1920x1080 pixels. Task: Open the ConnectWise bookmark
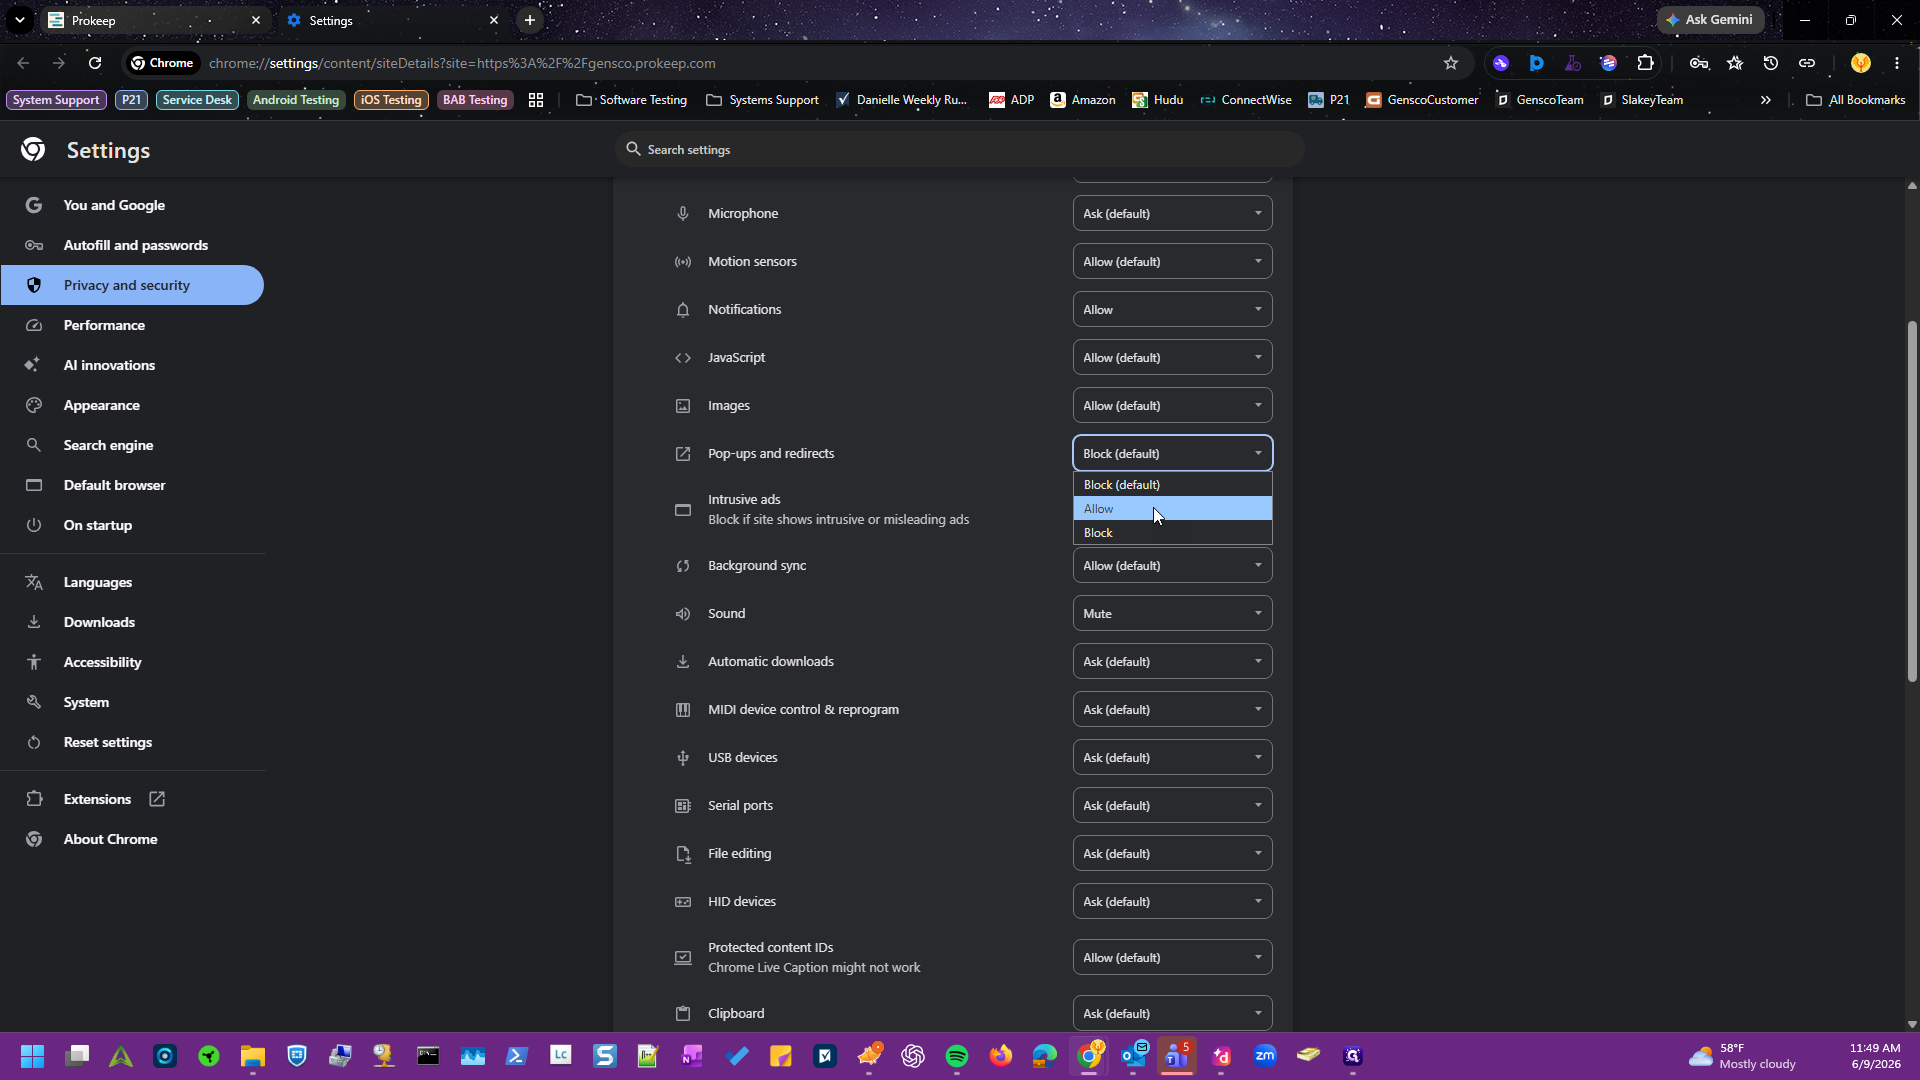1246,100
